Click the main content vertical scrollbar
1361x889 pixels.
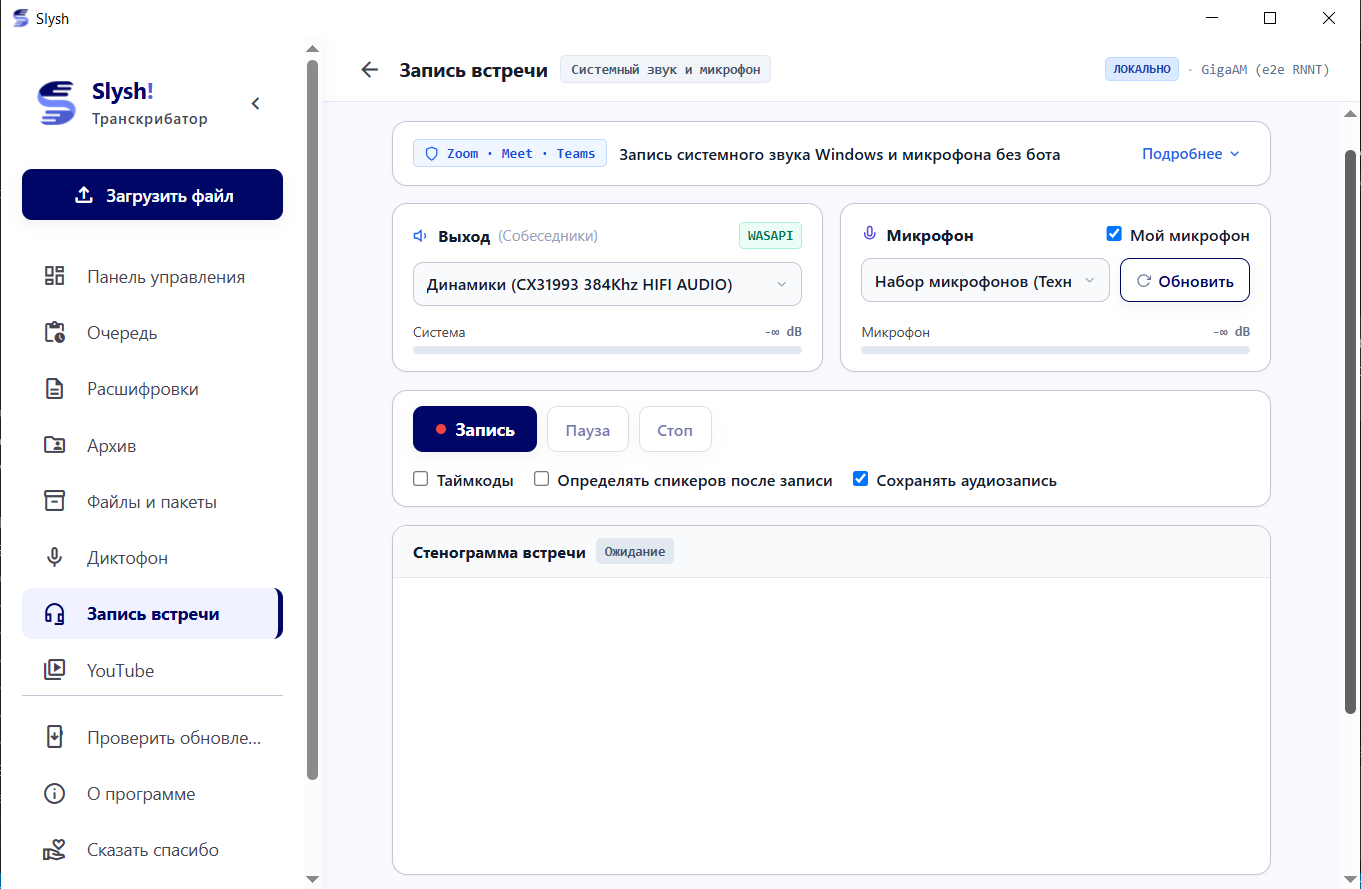(x=1350, y=431)
